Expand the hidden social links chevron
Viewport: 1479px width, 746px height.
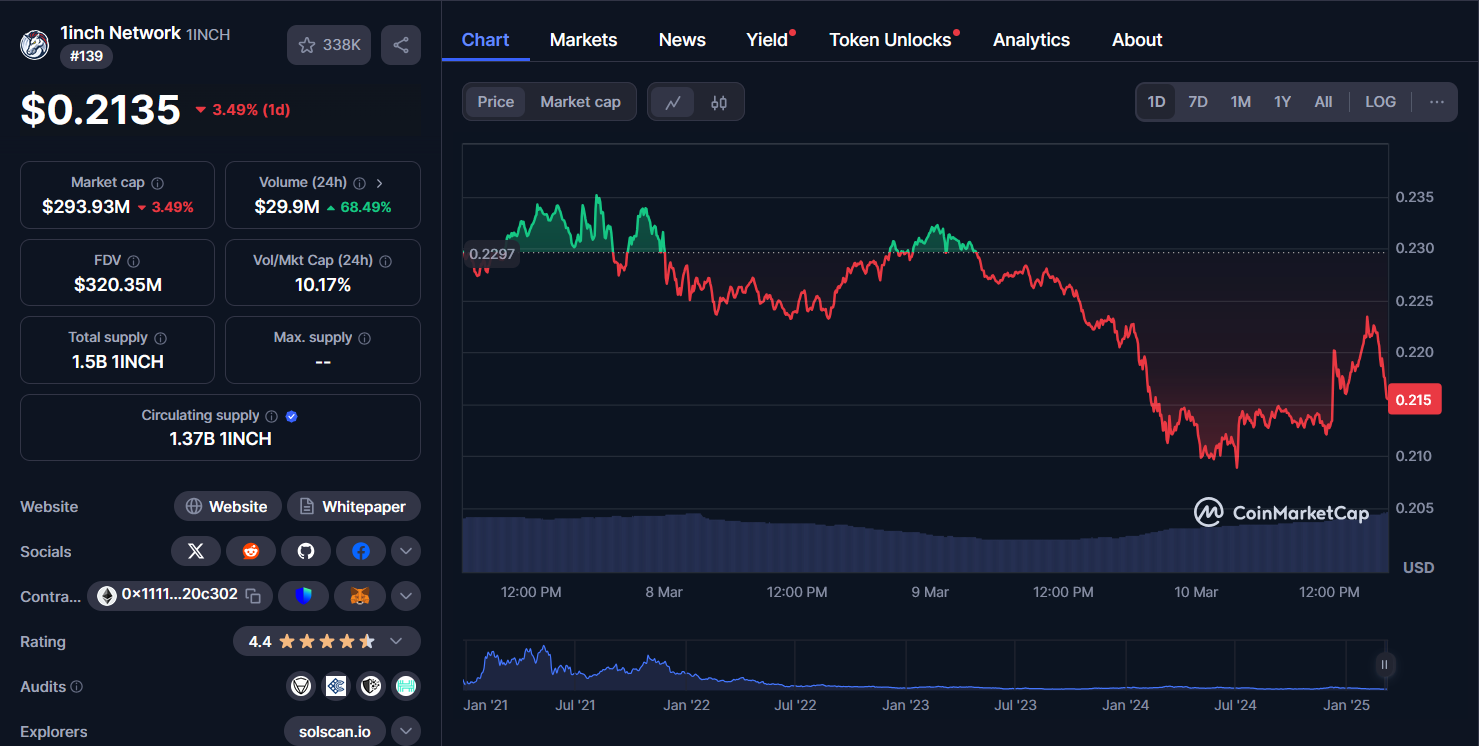(x=406, y=551)
